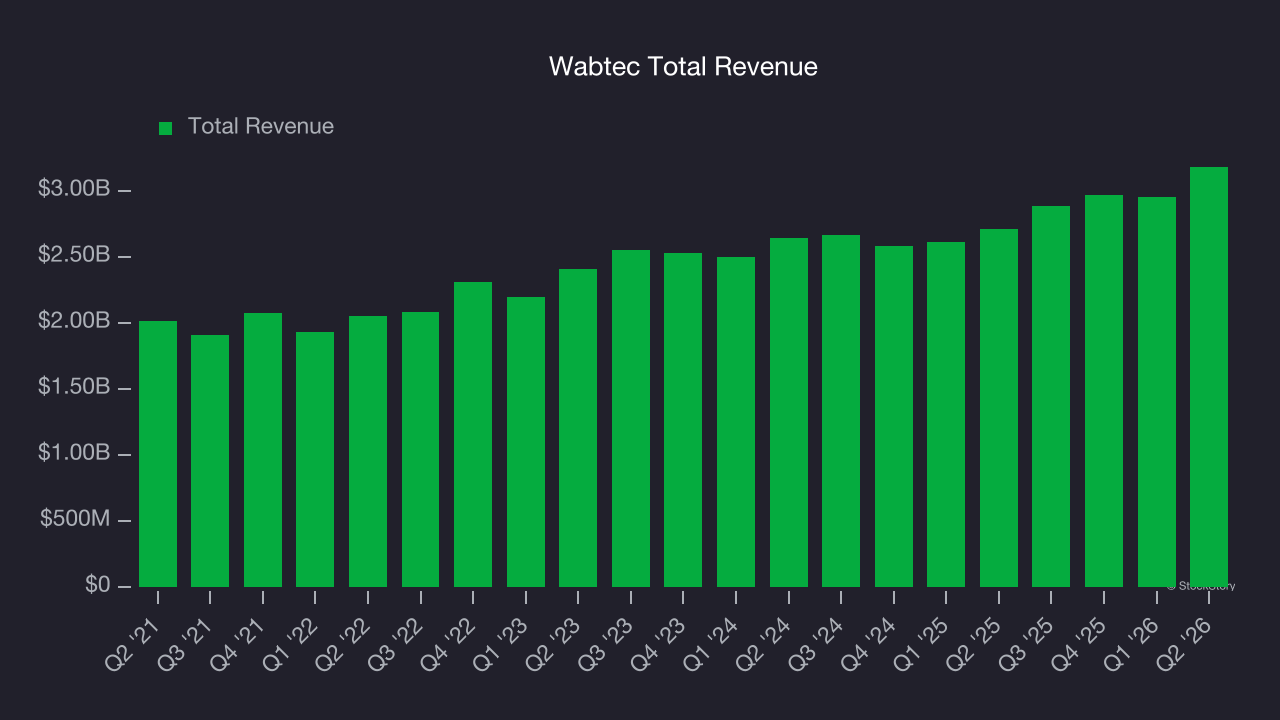Image resolution: width=1280 pixels, height=720 pixels.
Task: Click the $500M y-axis label
Action: 76,519
